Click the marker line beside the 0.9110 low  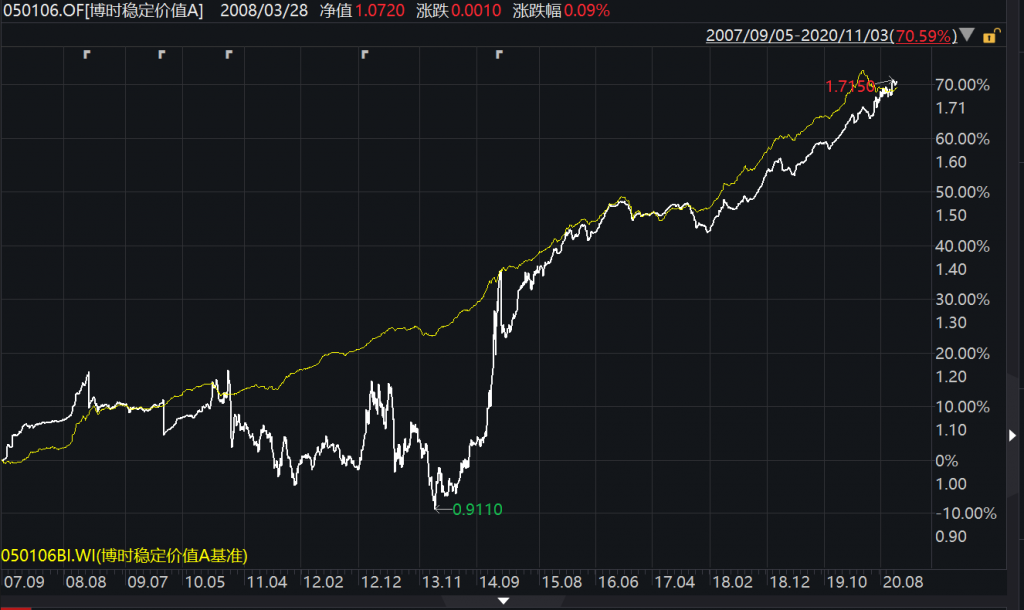[x=443, y=509]
